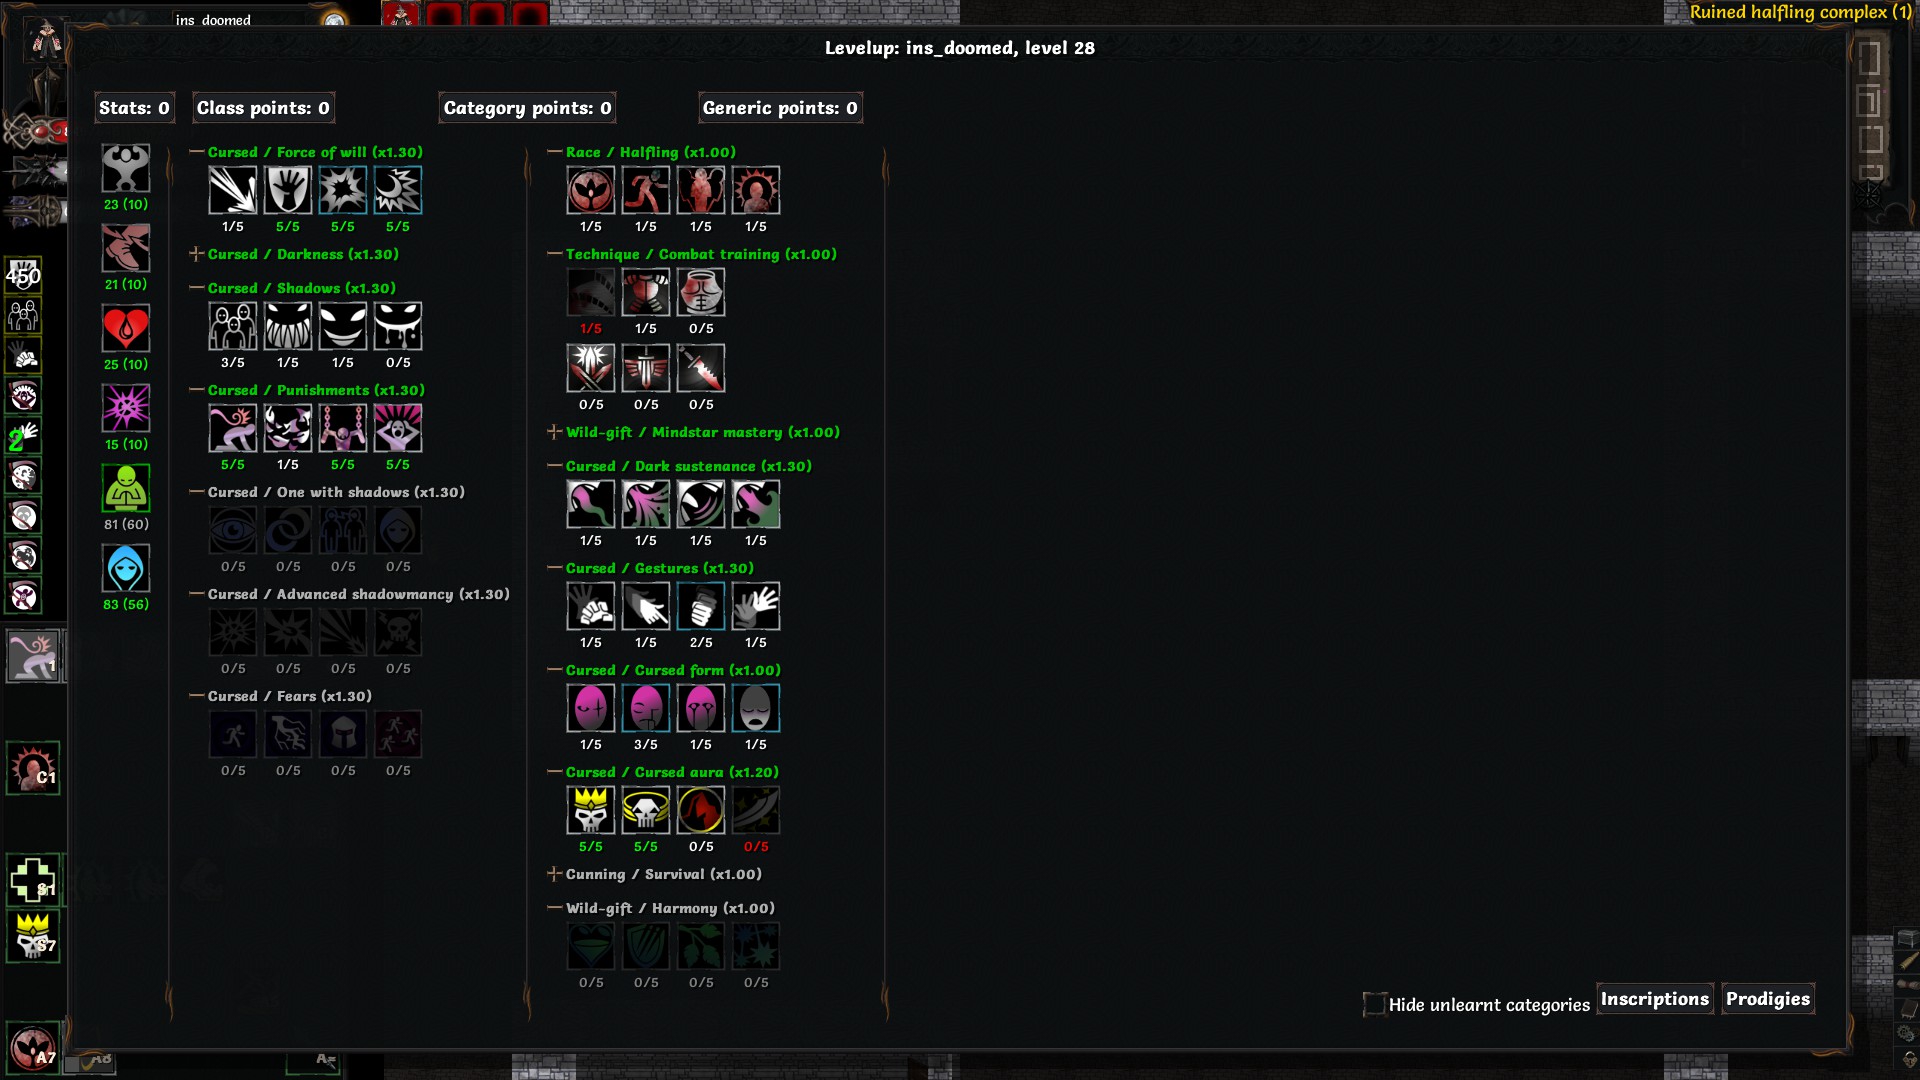Image resolution: width=1920 pixels, height=1080 pixels.
Task: Select the crowned skull Cursed aura talent
Action: 590,810
